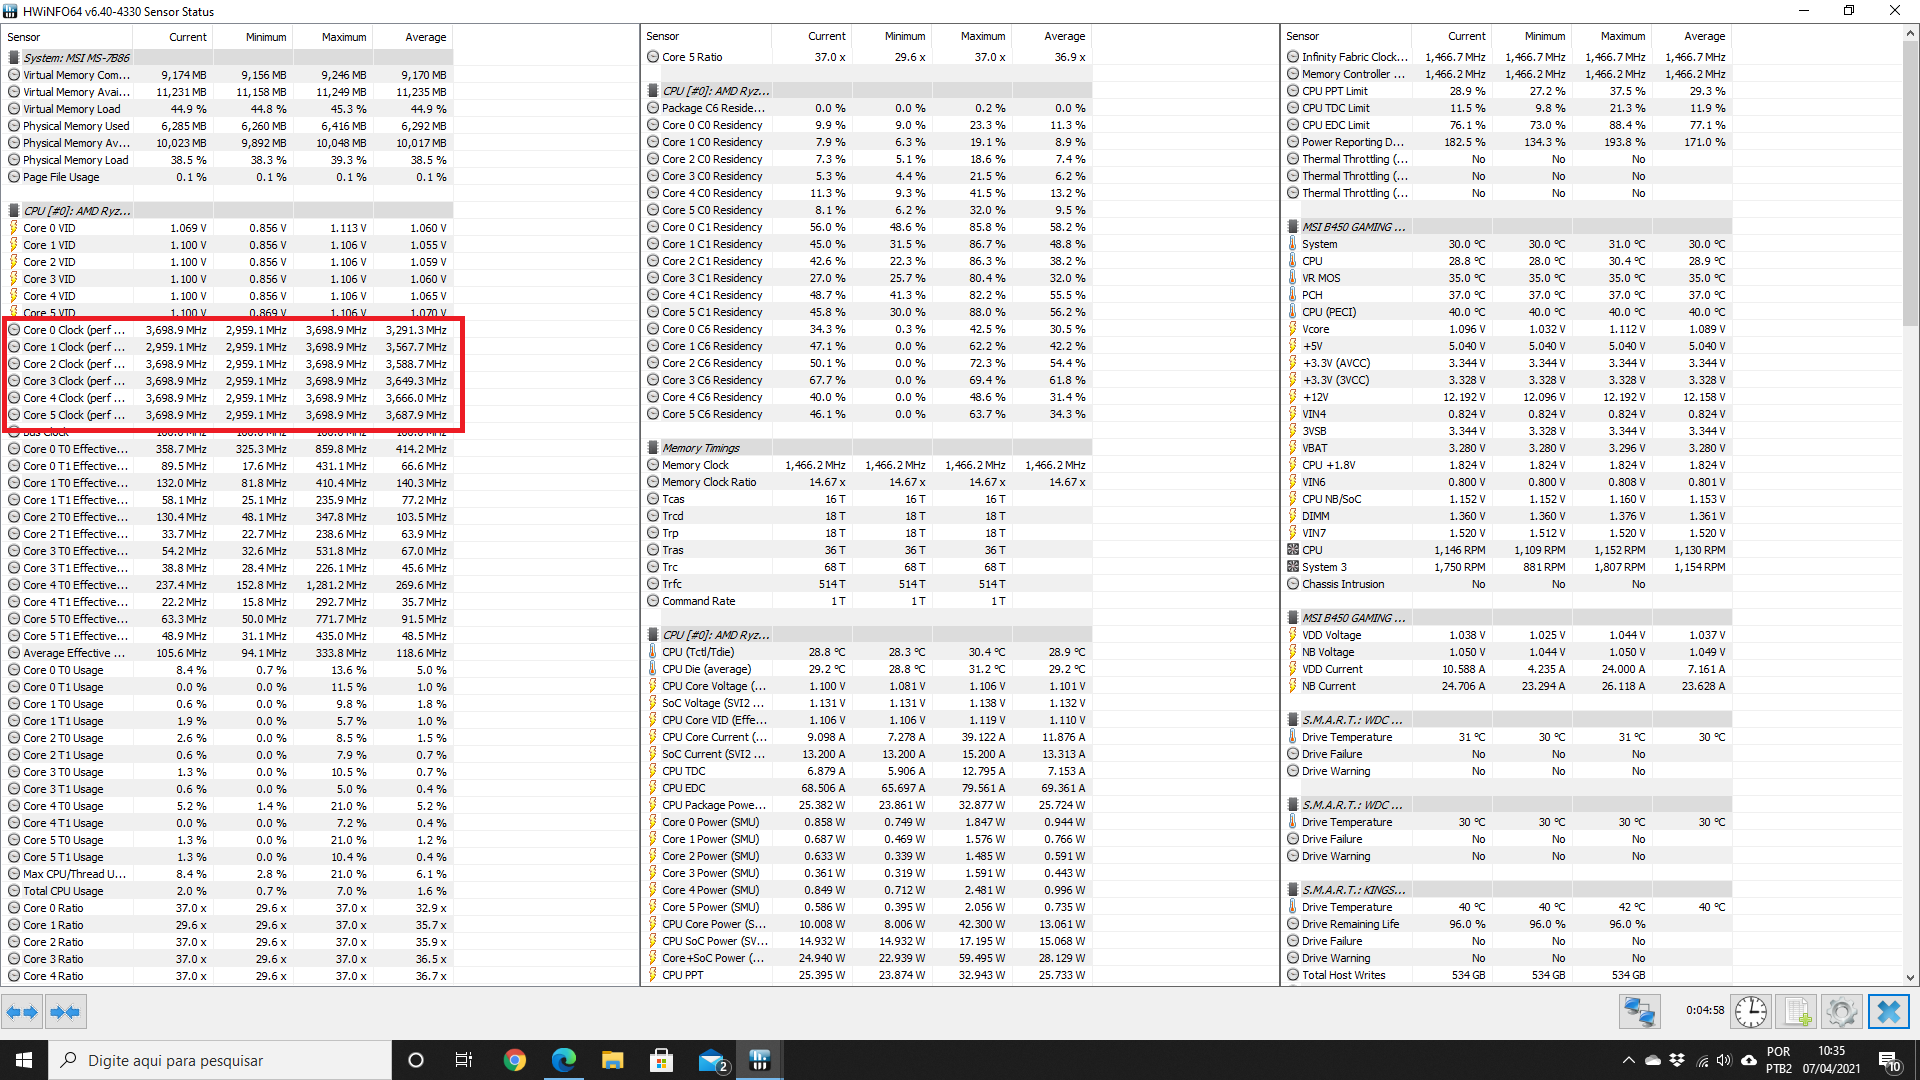
Task: Select the Core 3 Clock (perf) row
Action: click(x=228, y=381)
